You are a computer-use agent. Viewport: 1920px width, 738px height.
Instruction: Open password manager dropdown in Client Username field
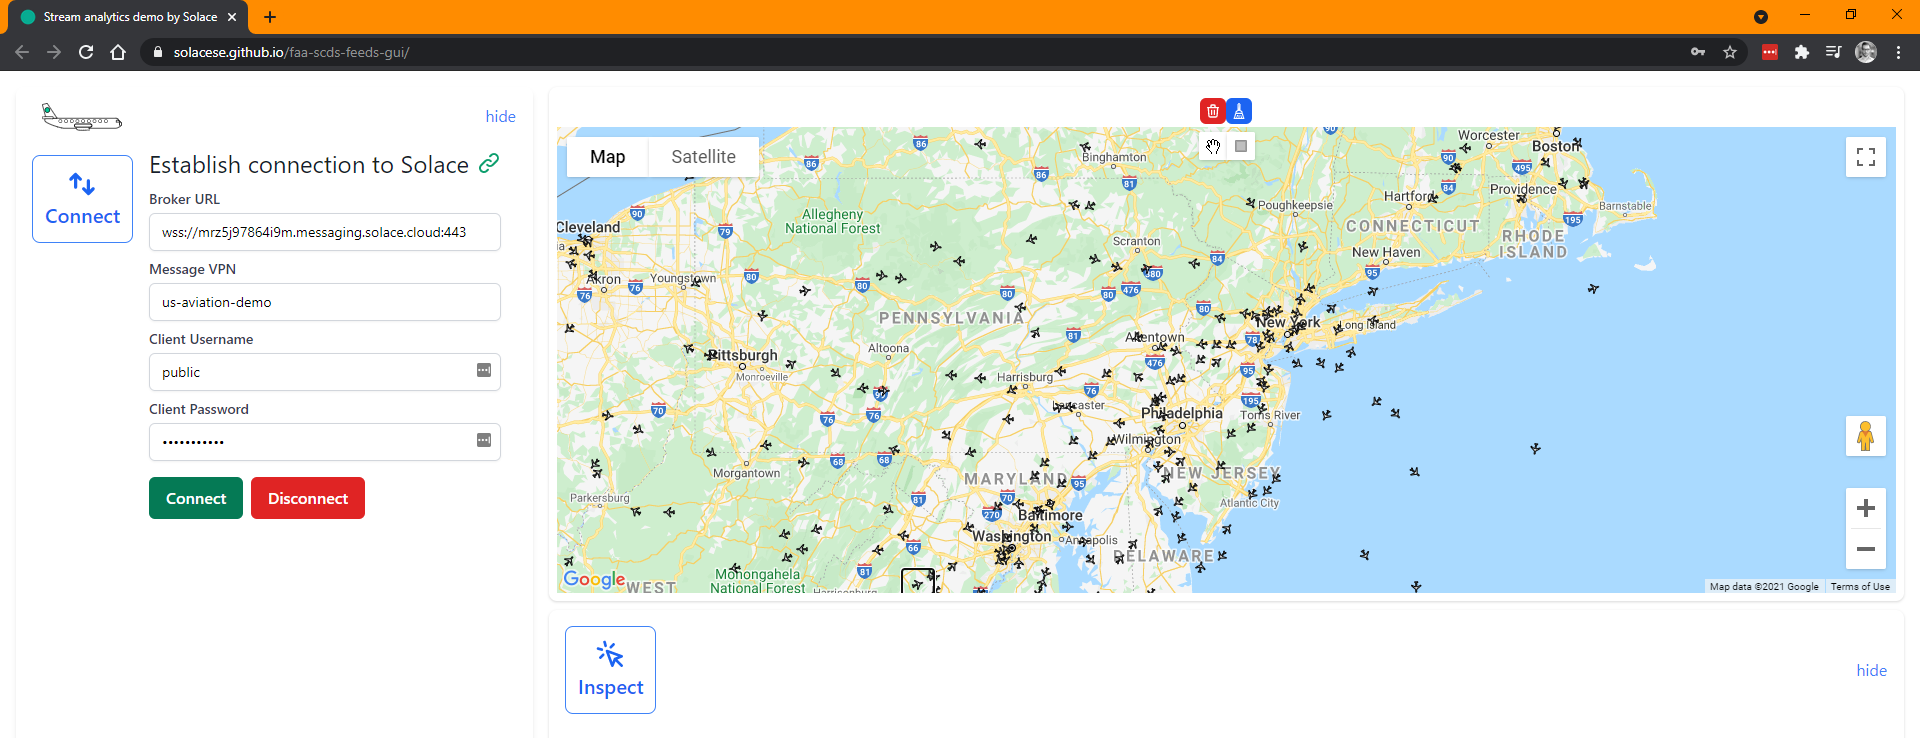point(484,371)
